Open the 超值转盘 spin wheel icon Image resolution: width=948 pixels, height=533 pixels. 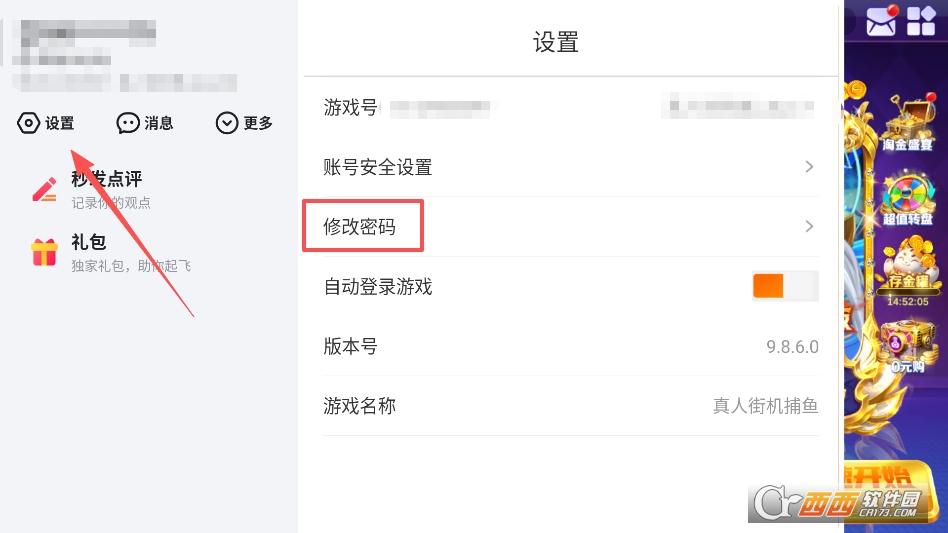[907, 198]
